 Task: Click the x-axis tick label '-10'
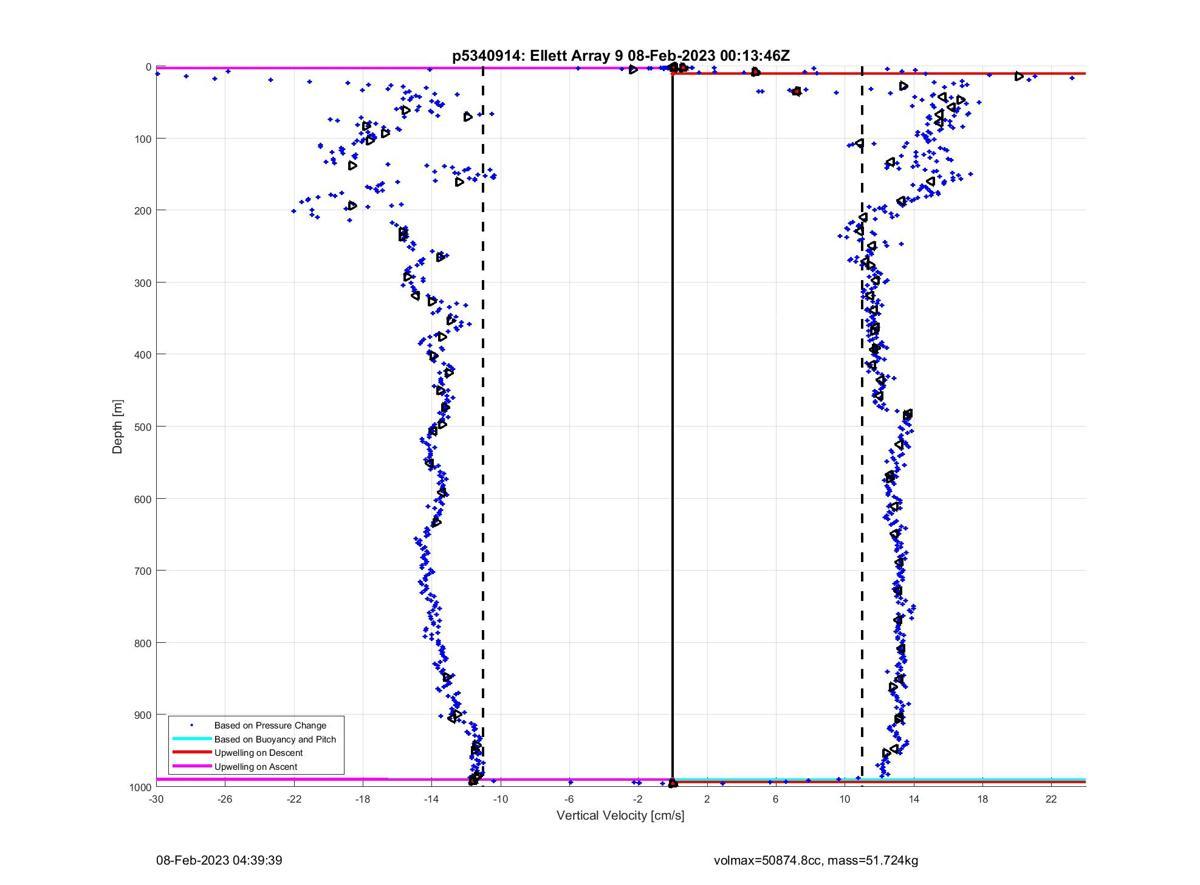coord(500,799)
